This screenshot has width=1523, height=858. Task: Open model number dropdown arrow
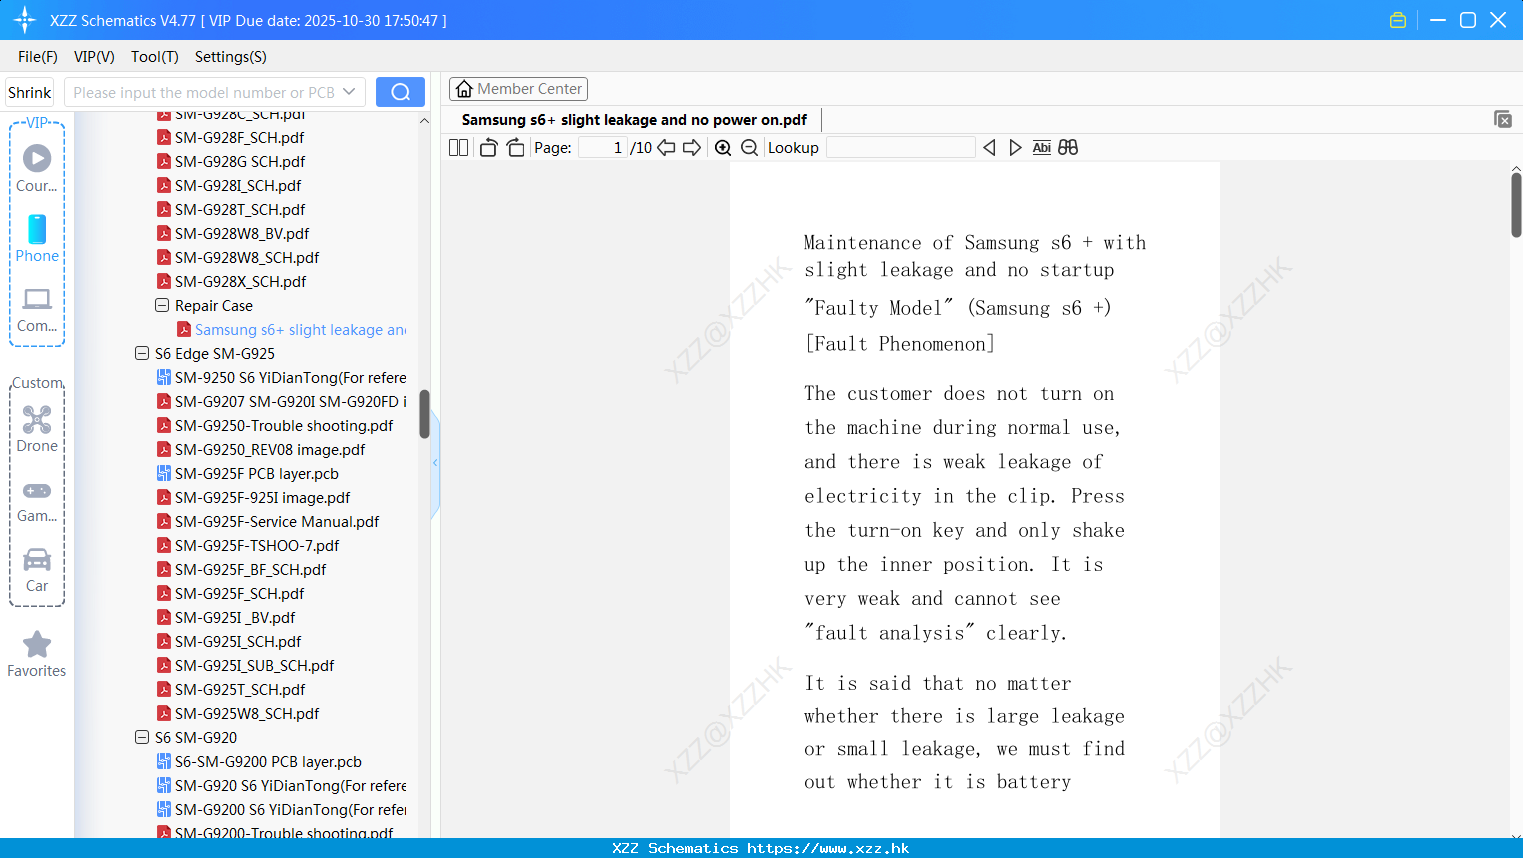[x=349, y=92]
